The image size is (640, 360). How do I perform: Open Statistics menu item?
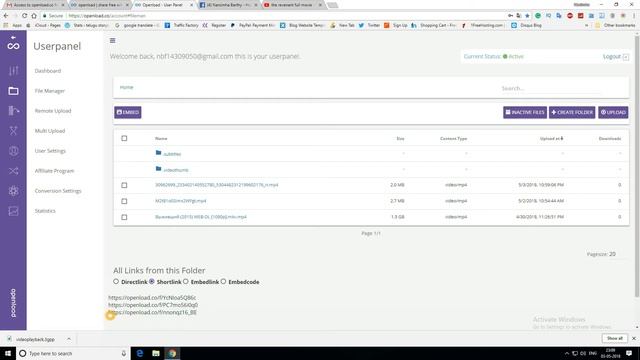tap(45, 211)
